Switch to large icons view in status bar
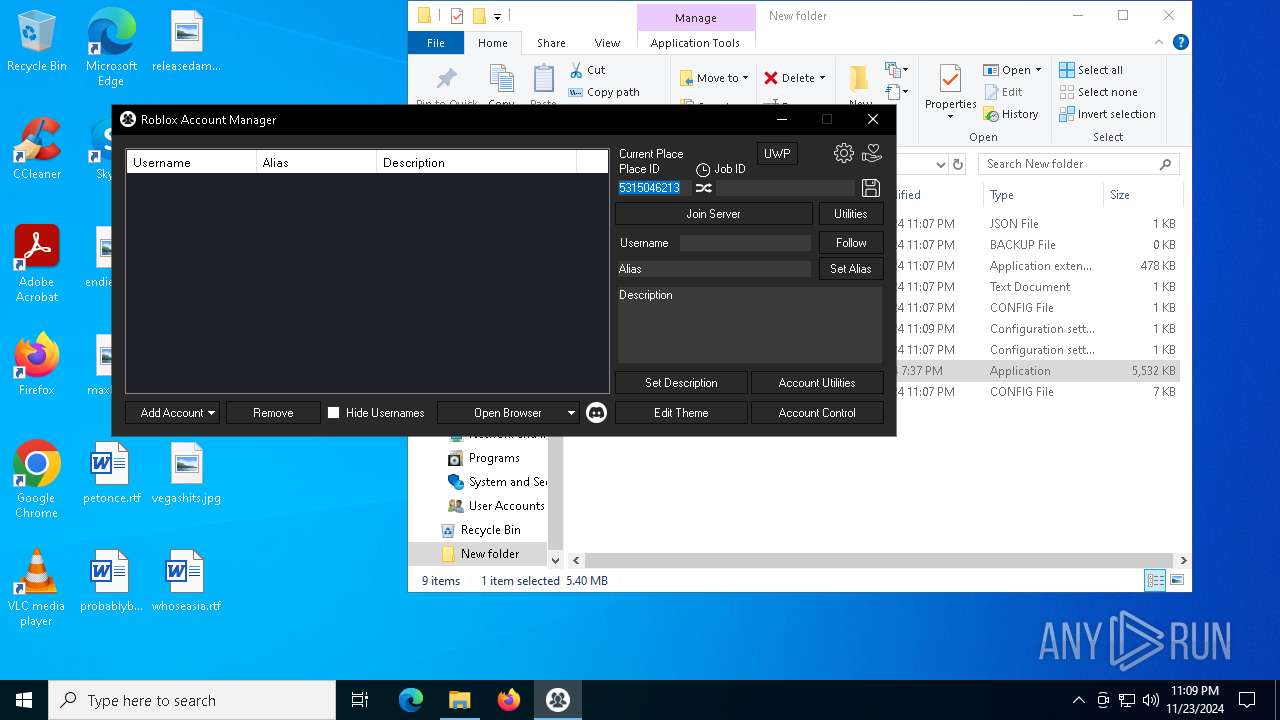The image size is (1280, 720). coord(1177,580)
